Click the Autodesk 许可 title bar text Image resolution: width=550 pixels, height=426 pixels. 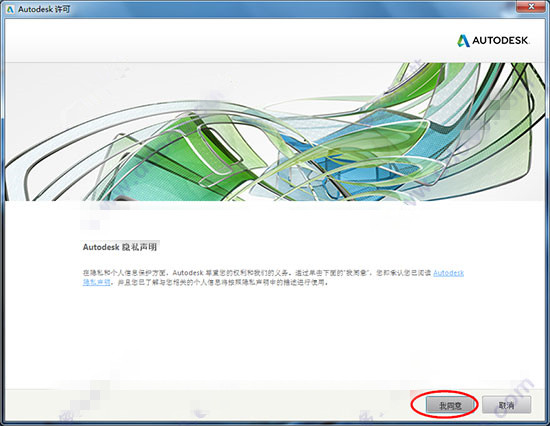coord(44,9)
